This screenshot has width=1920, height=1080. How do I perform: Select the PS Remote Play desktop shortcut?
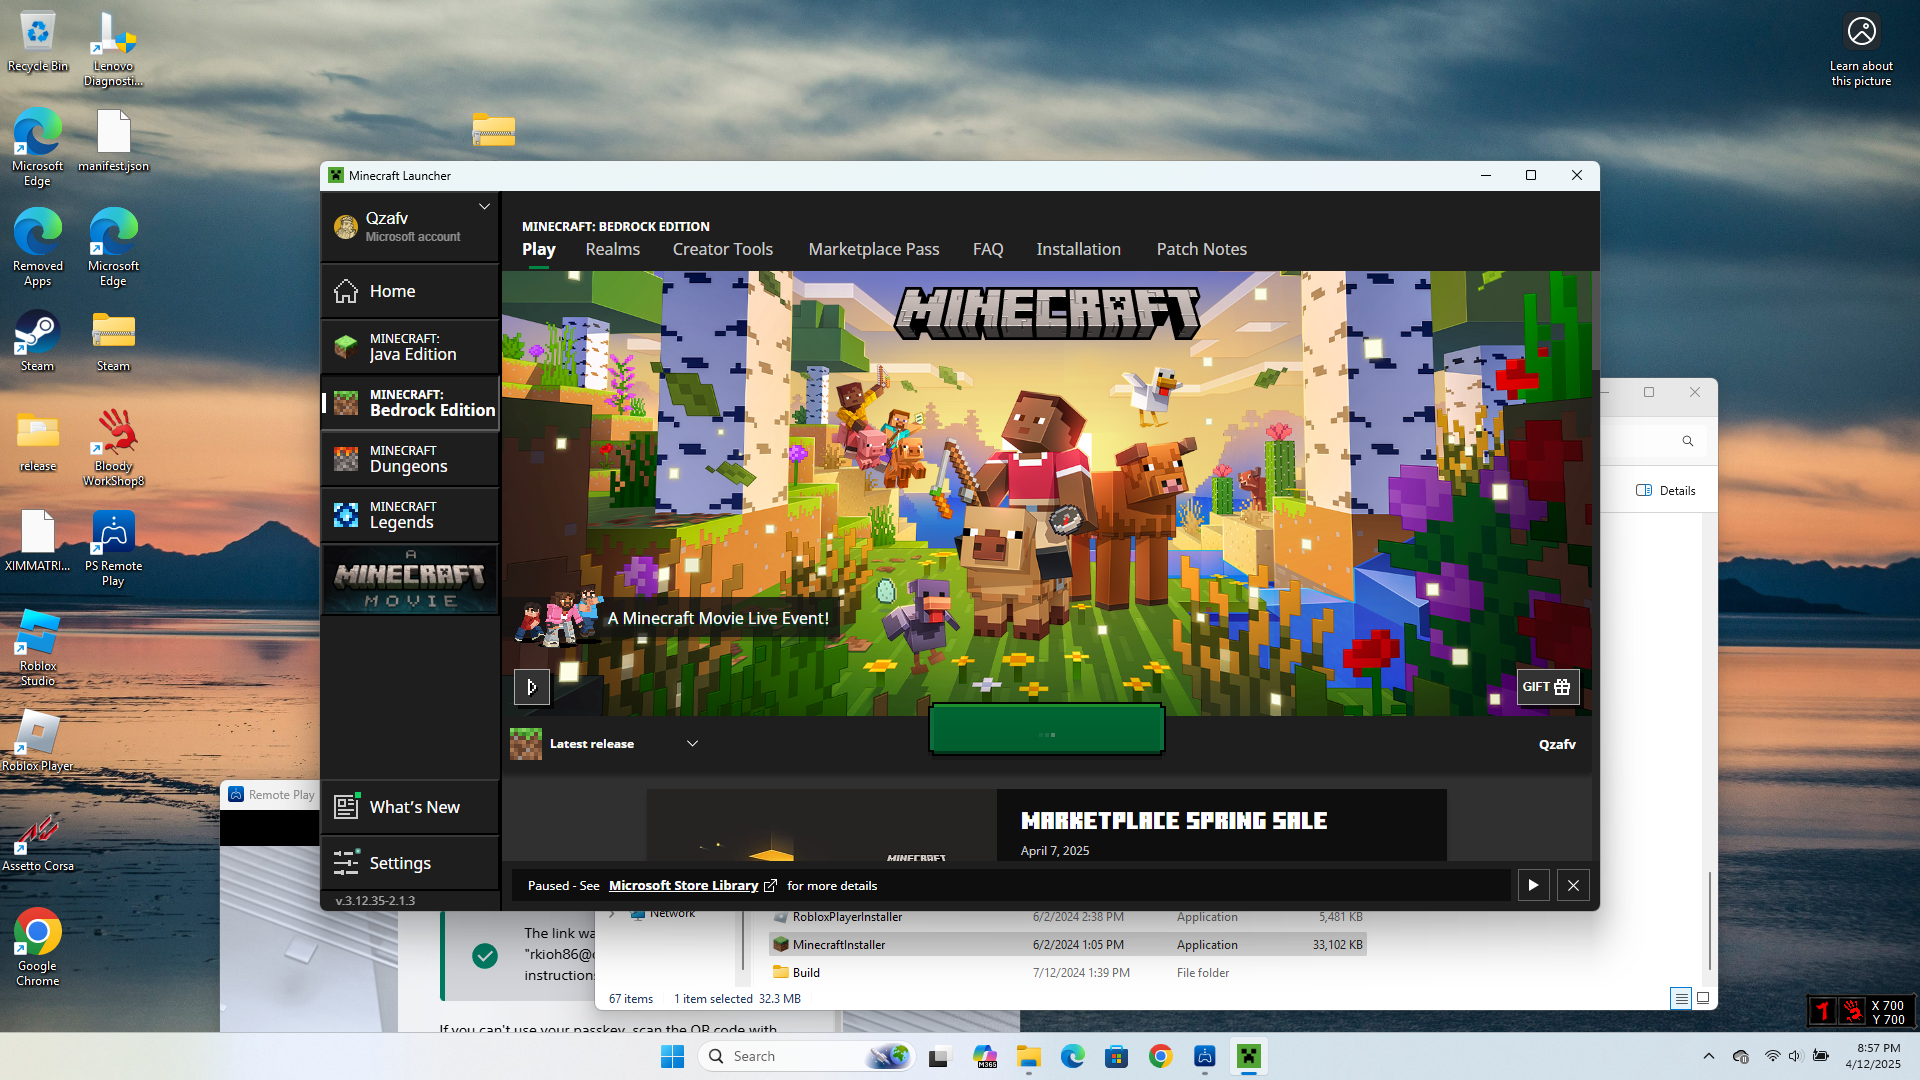pos(113,548)
